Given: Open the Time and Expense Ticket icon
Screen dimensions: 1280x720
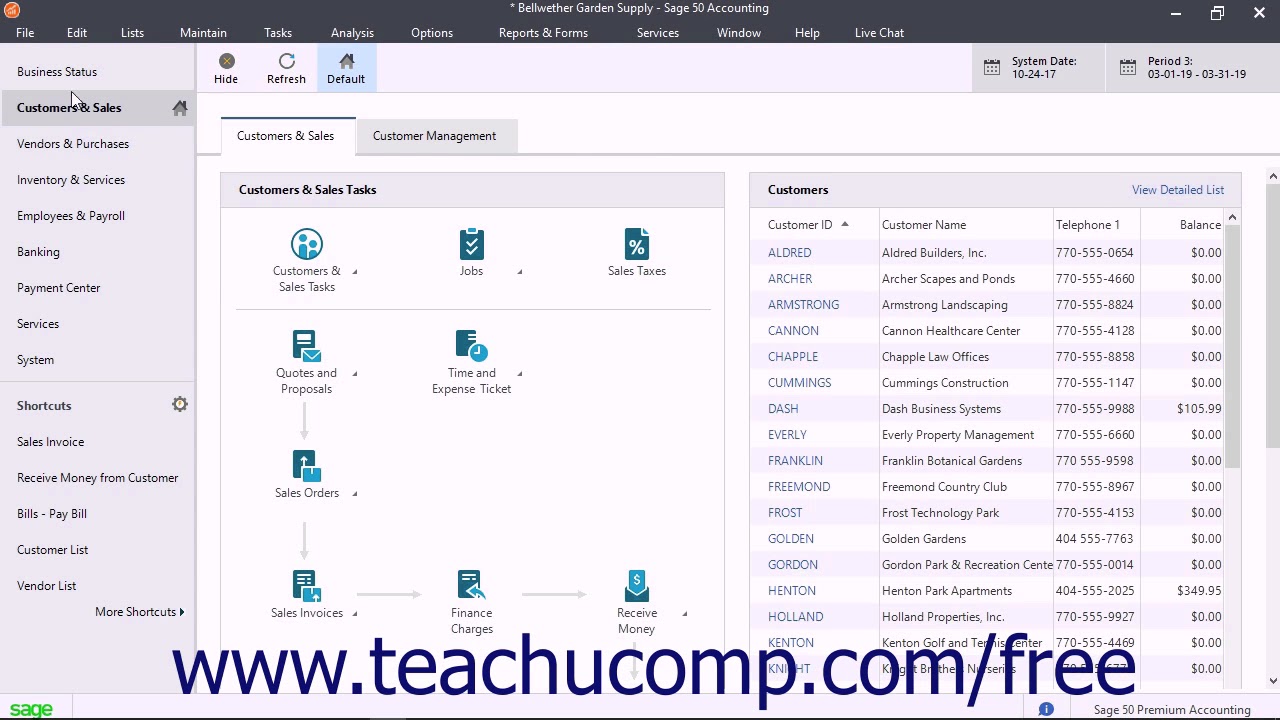Looking at the screenshot, I should (471, 347).
